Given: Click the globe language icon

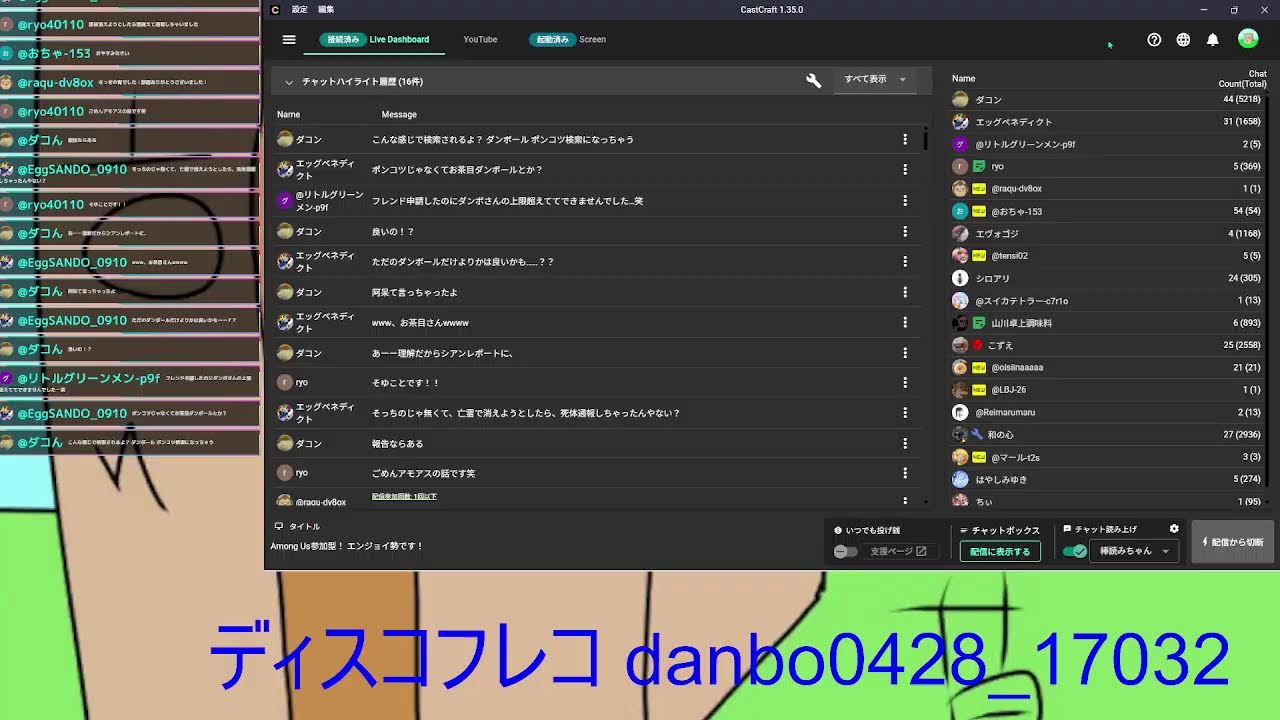Looking at the screenshot, I should 1183,40.
